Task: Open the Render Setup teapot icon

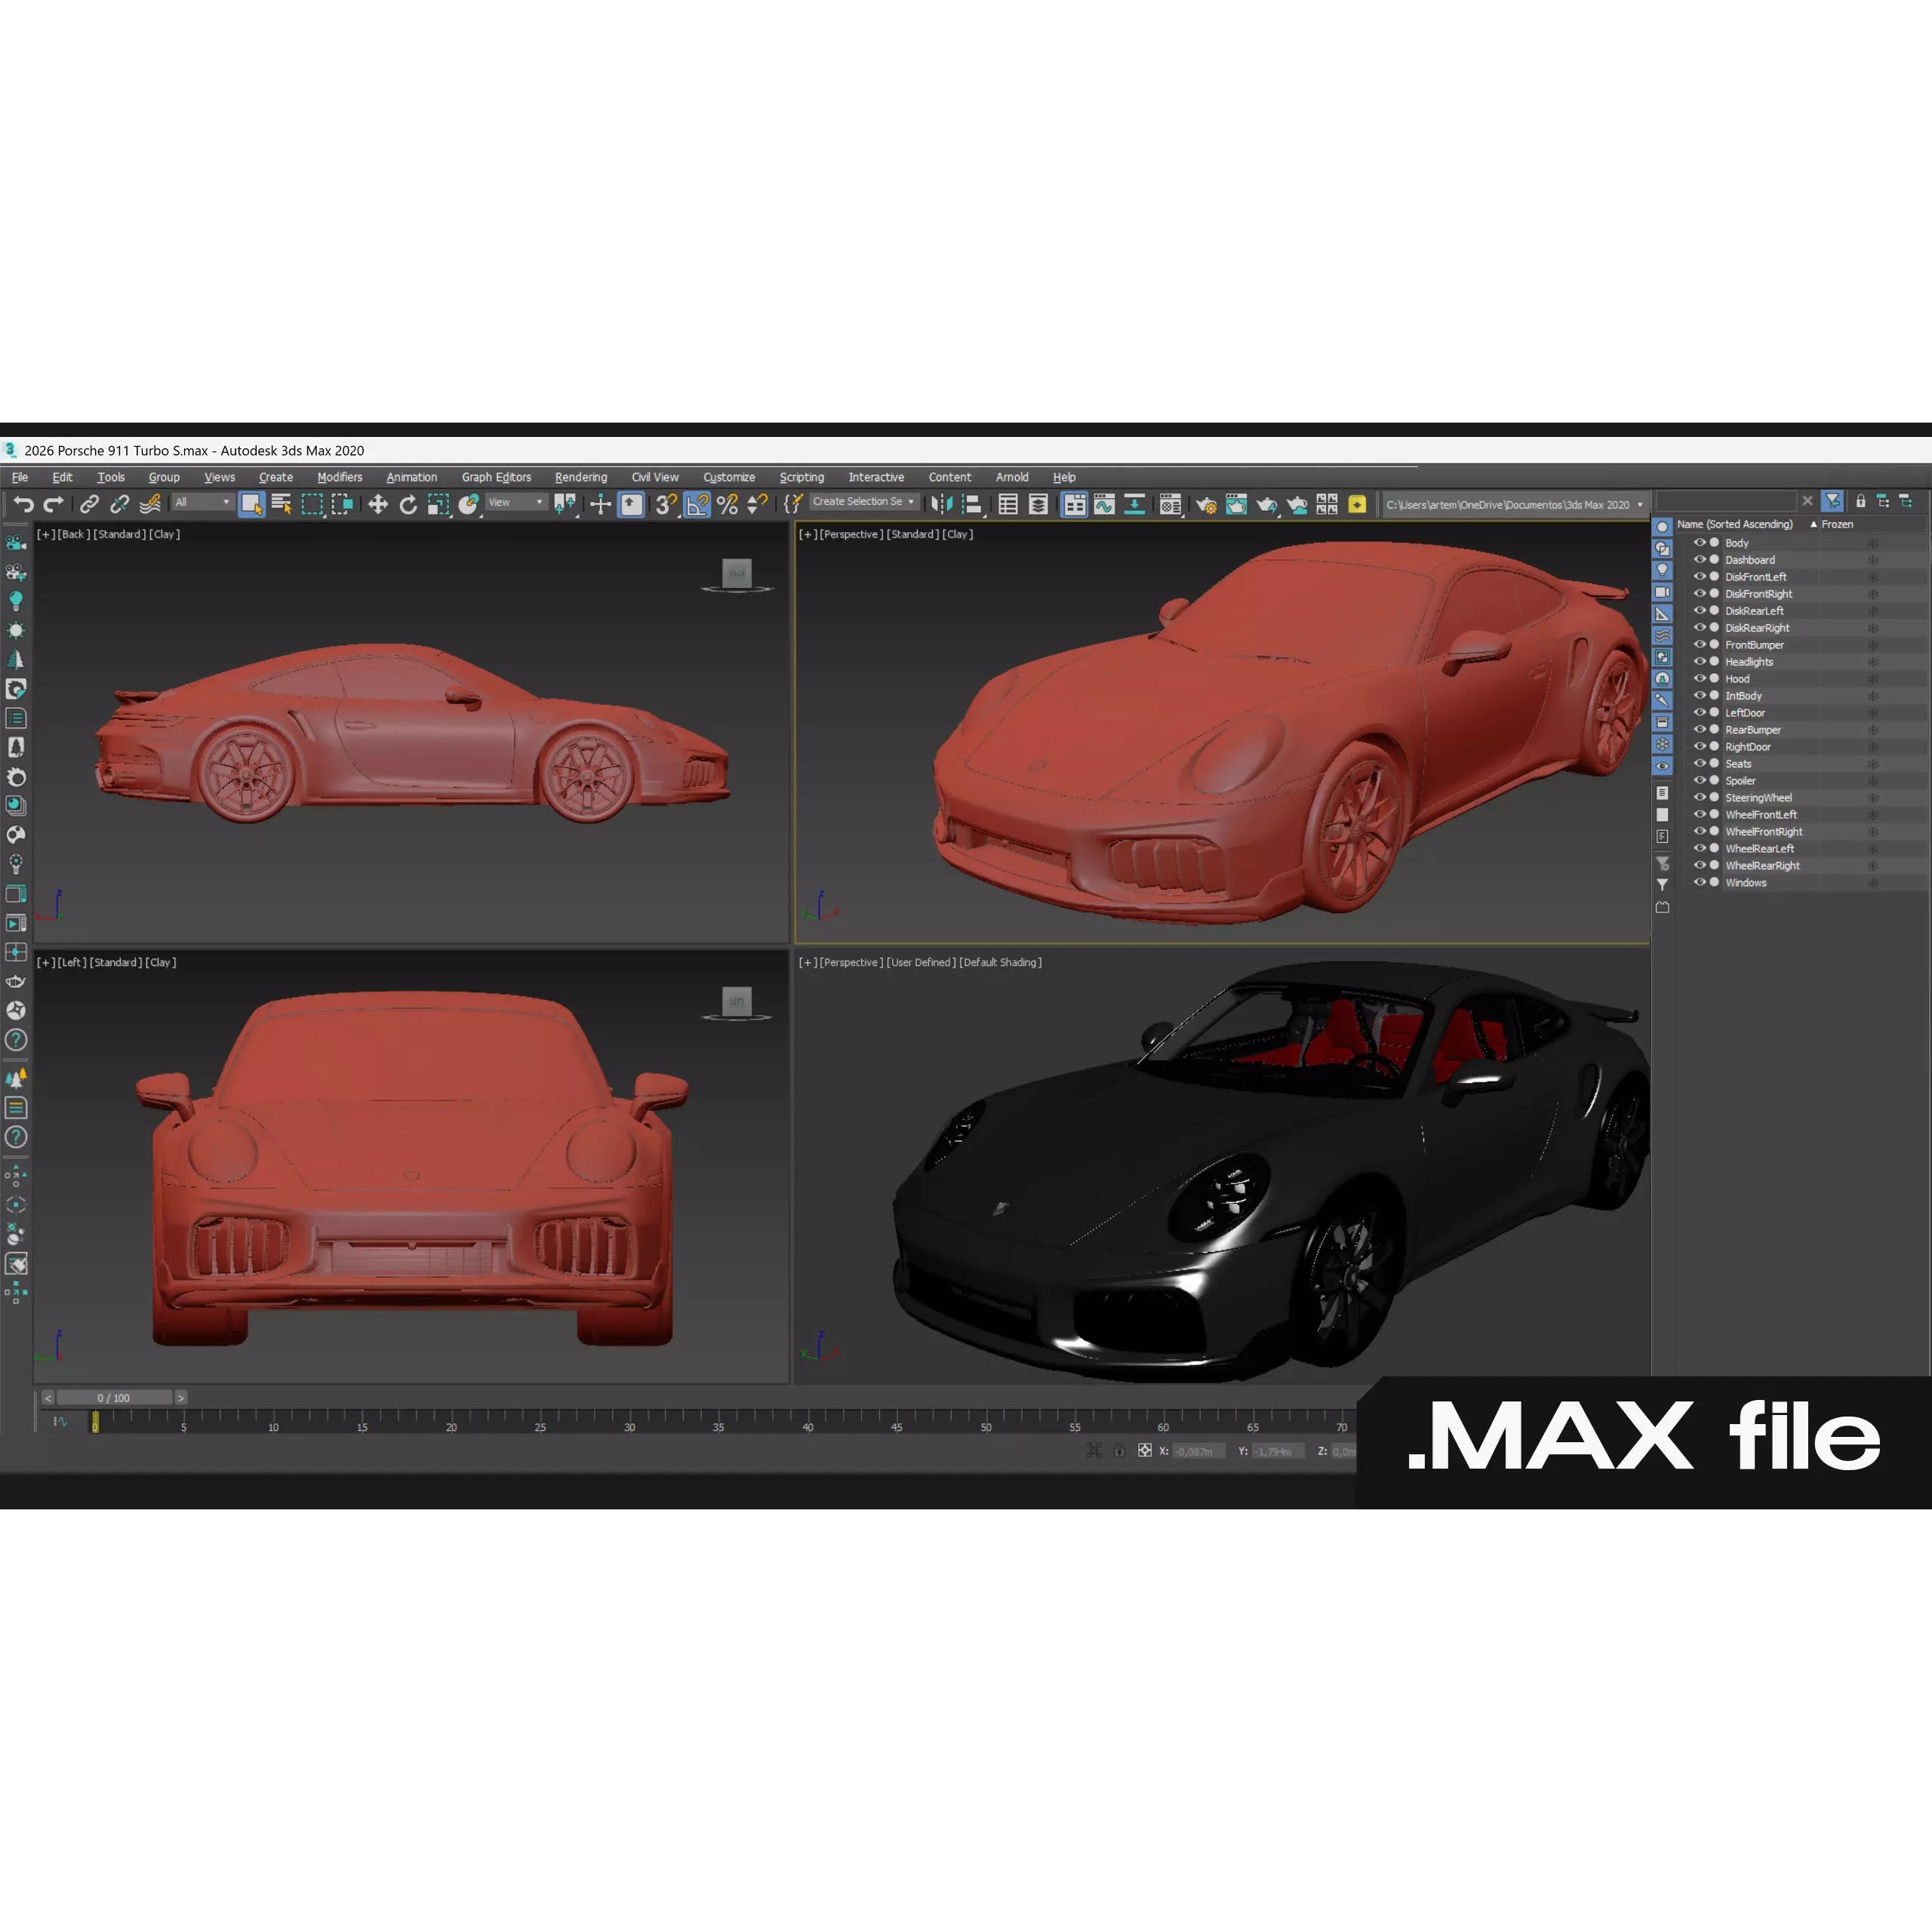Action: coord(1206,505)
